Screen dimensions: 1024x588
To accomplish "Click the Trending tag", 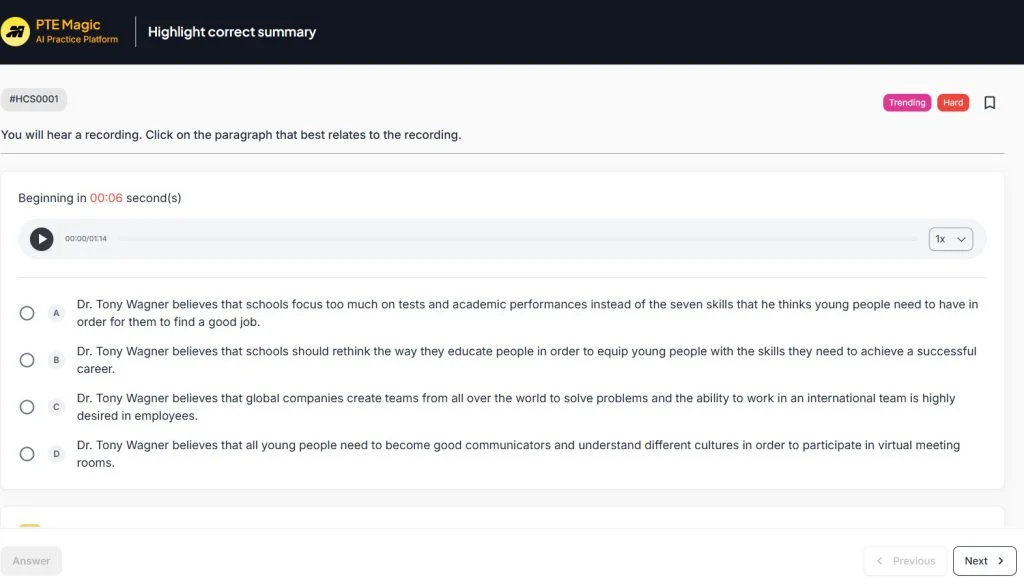I will [907, 102].
